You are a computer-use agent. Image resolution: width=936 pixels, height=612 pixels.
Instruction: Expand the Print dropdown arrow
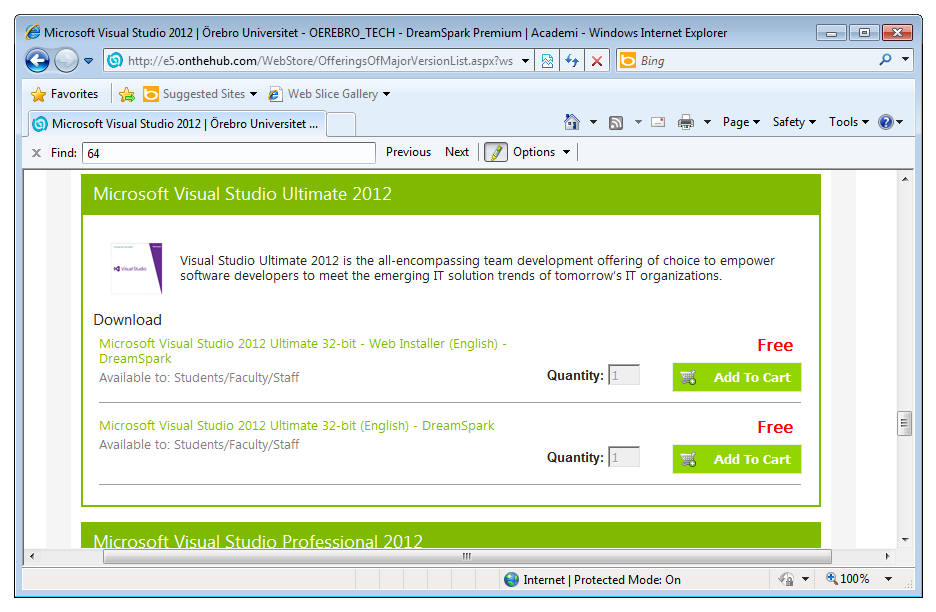(x=707, y=122)
